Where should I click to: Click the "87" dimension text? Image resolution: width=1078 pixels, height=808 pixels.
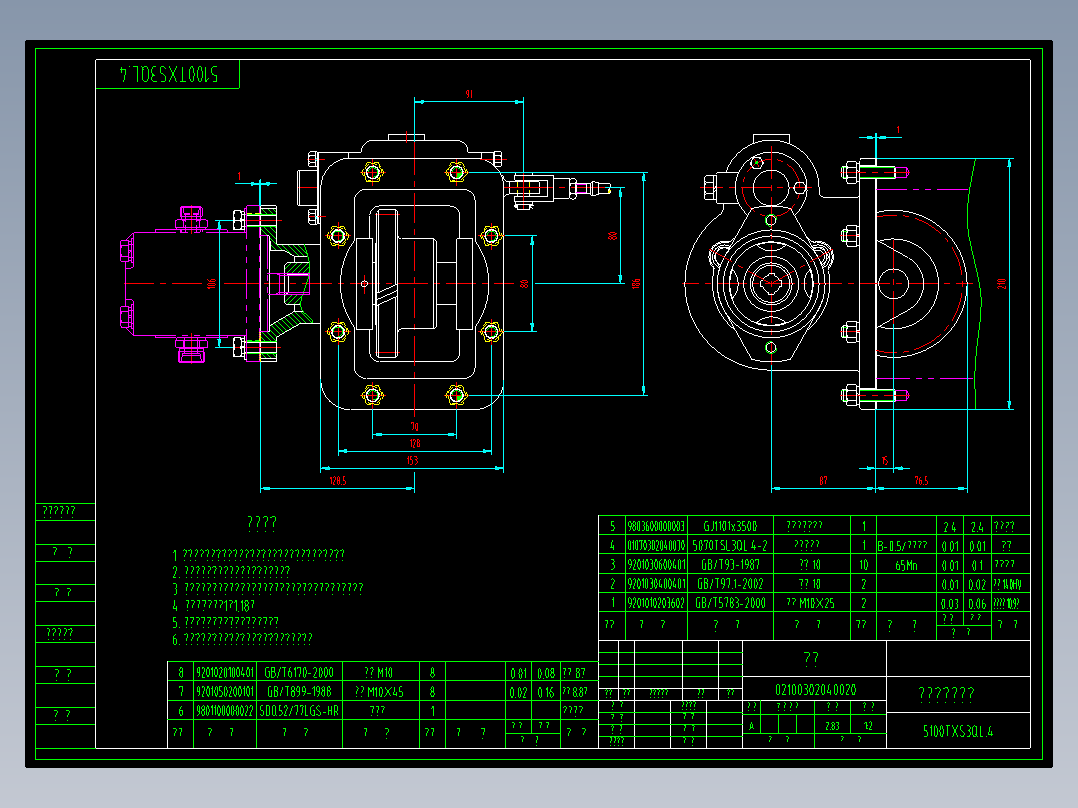823,481
